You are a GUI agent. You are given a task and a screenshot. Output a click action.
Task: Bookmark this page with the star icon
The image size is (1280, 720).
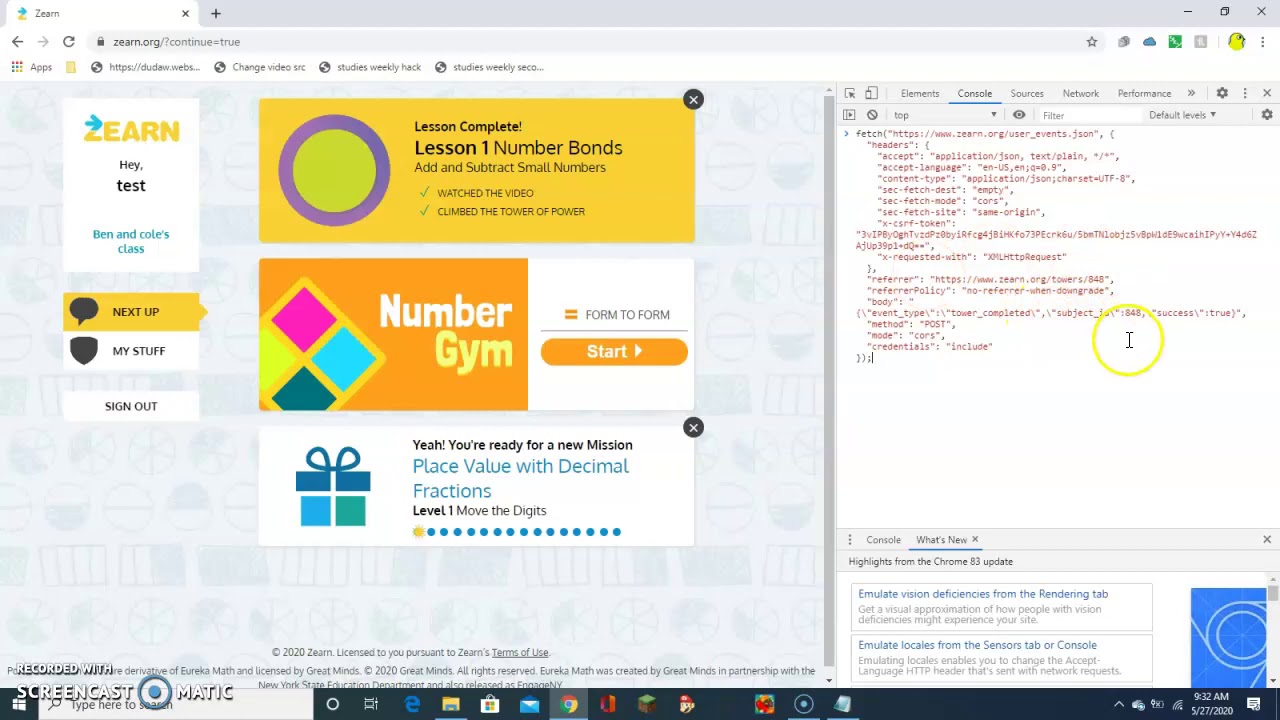click(1092, 42)
